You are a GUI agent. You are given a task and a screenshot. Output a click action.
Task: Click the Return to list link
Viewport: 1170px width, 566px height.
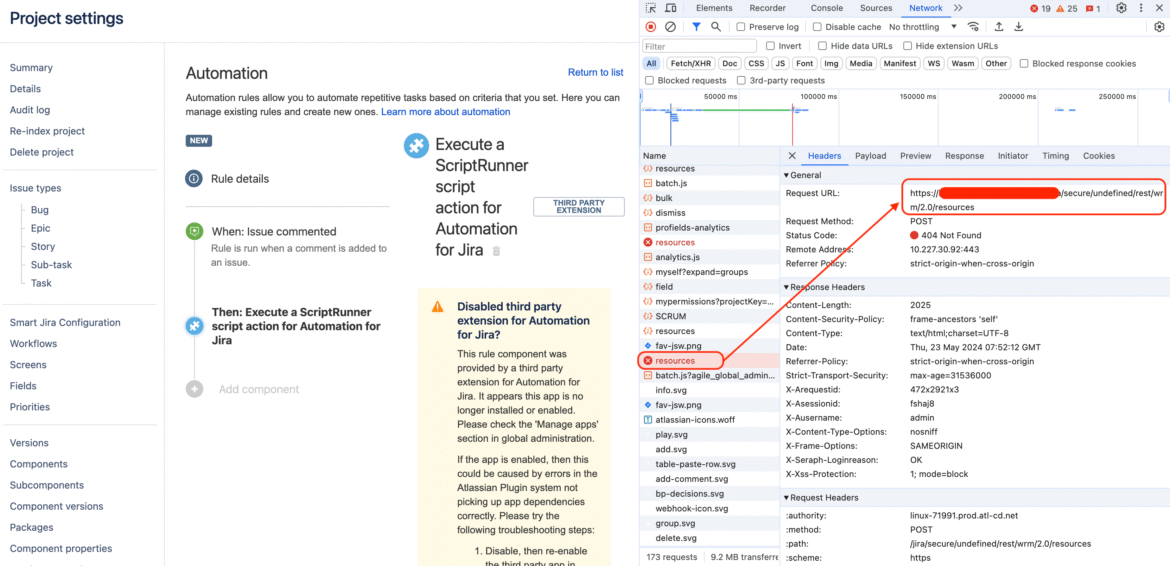[595, 73]
